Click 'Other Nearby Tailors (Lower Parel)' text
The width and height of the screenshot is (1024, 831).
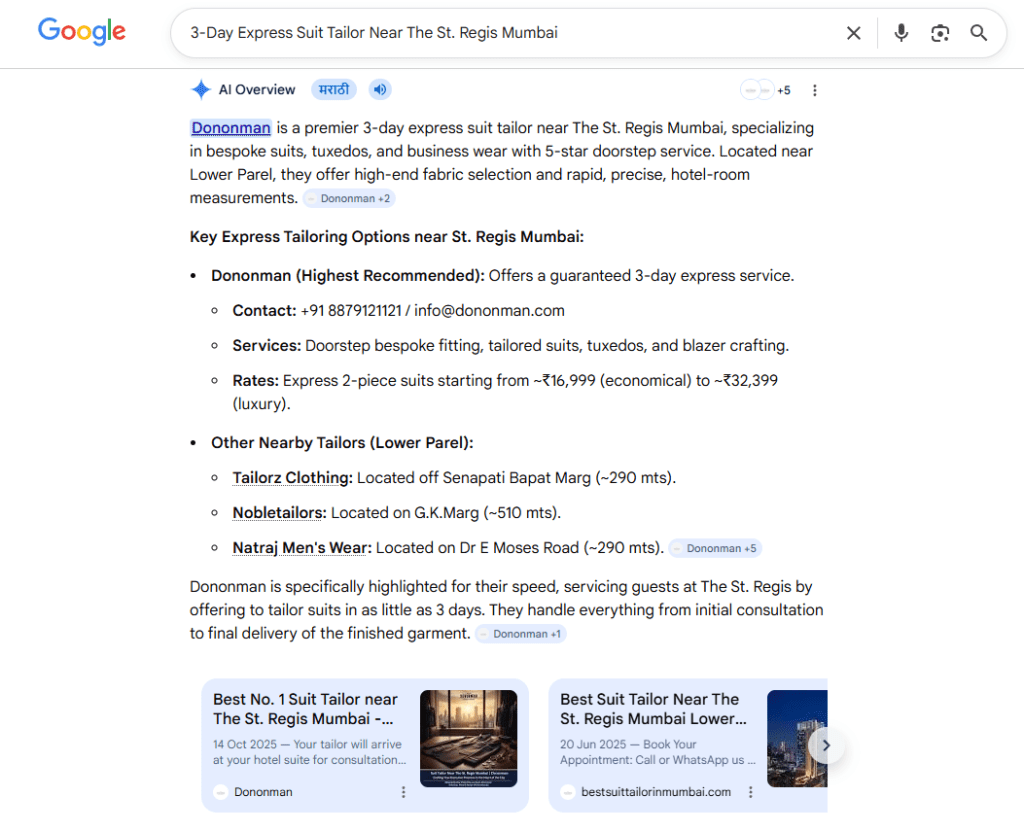coord(342,443)
